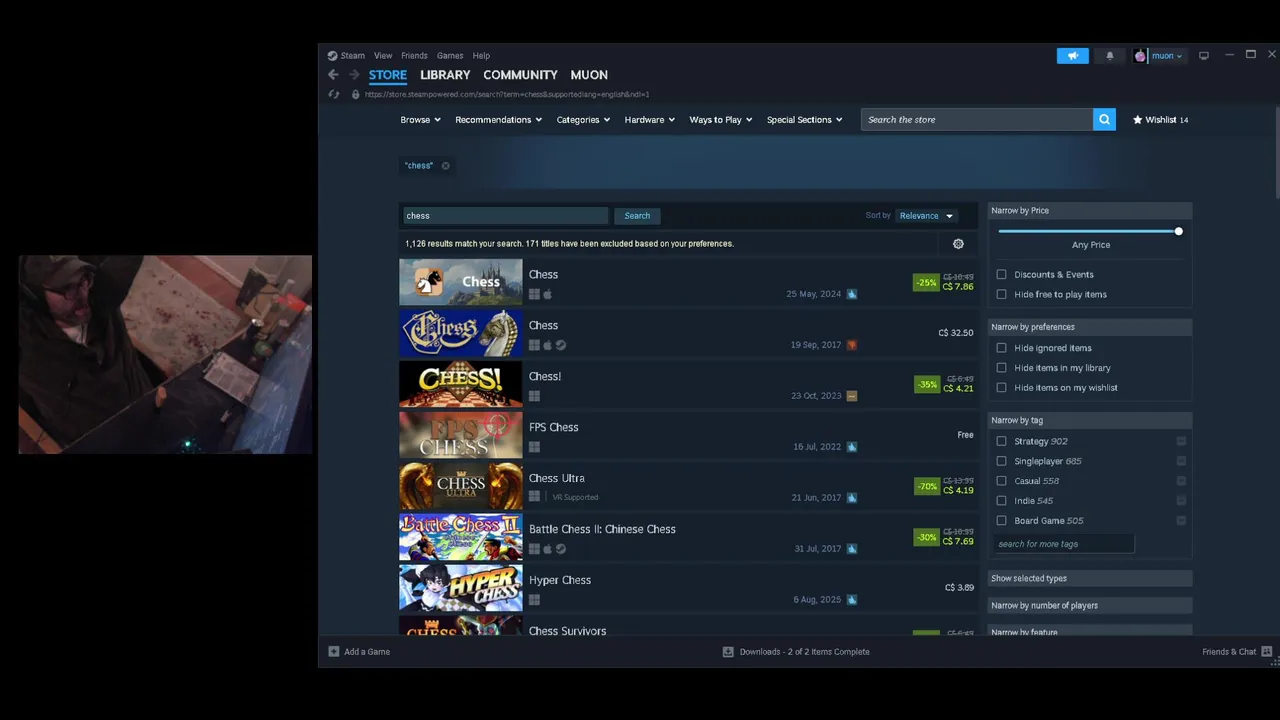
Task: Expand Show selected types section
Action: 1090,579
